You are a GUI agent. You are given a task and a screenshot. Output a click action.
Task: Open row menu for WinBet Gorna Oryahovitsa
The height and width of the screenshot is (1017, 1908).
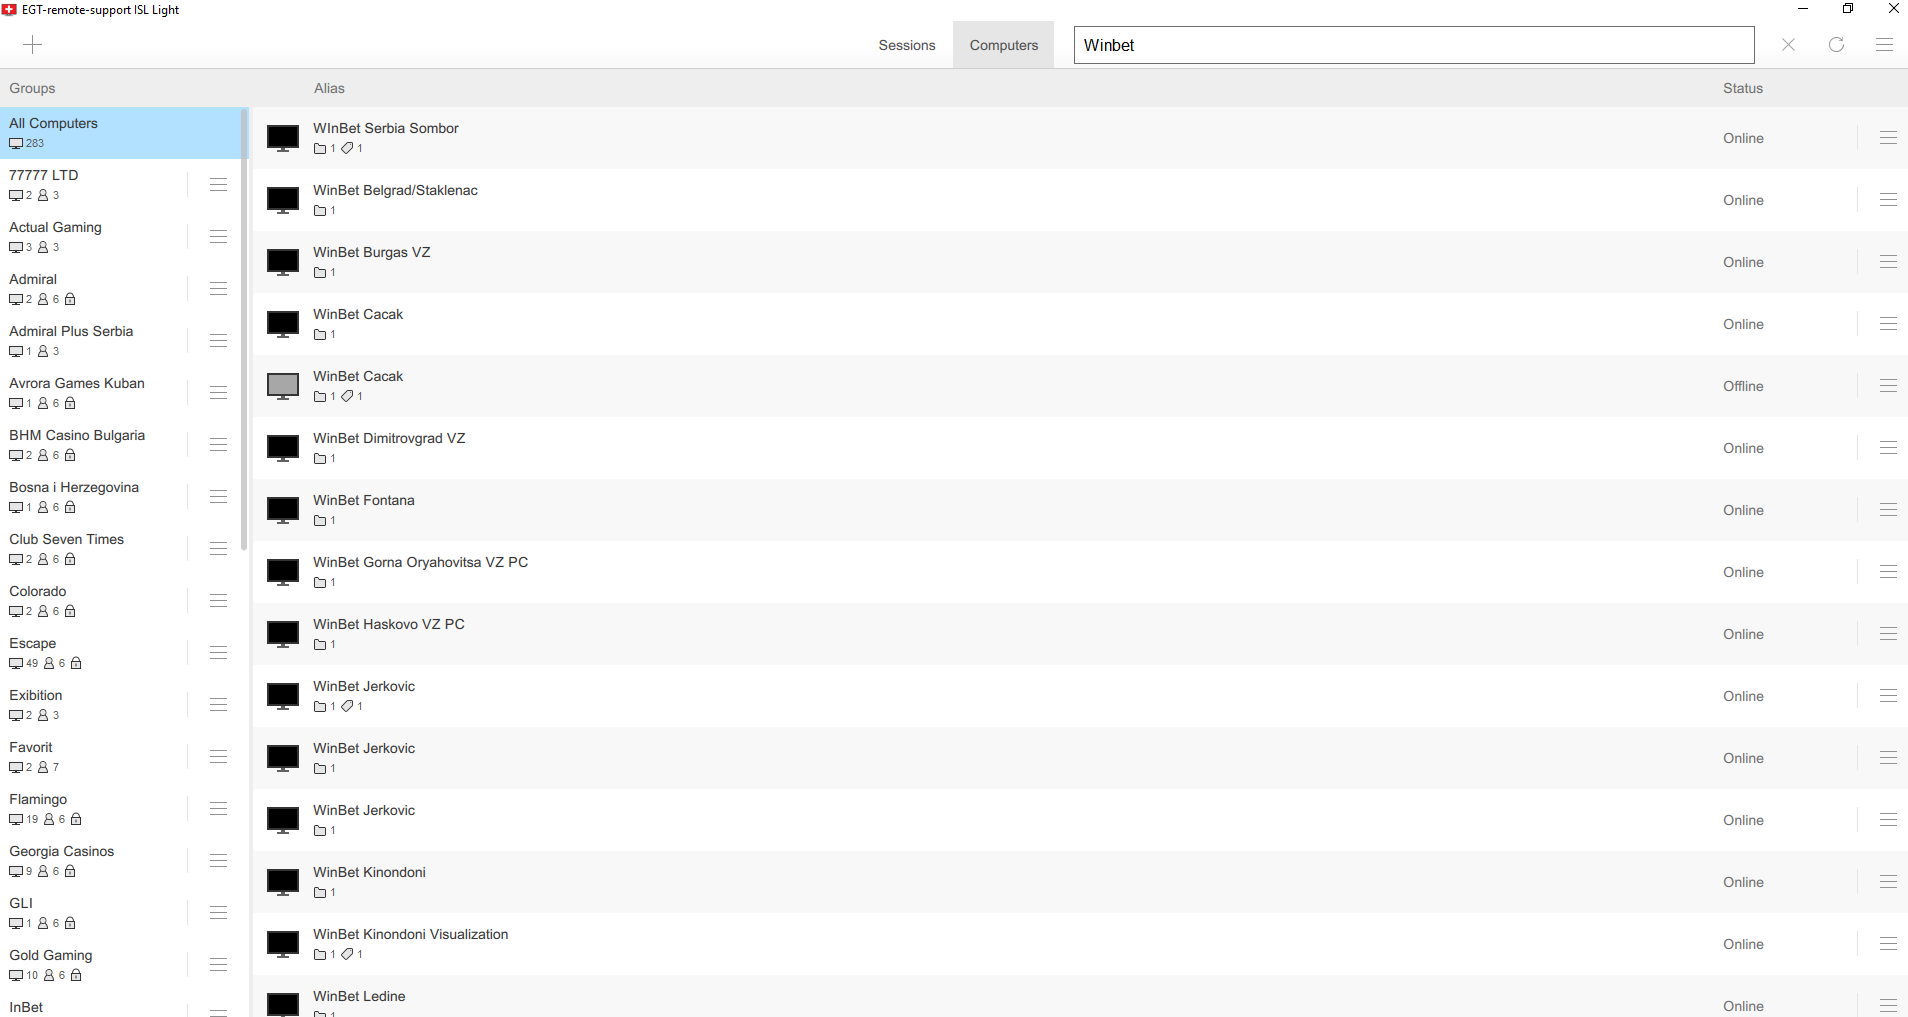pyautogui.click(x=1888, y=572)
